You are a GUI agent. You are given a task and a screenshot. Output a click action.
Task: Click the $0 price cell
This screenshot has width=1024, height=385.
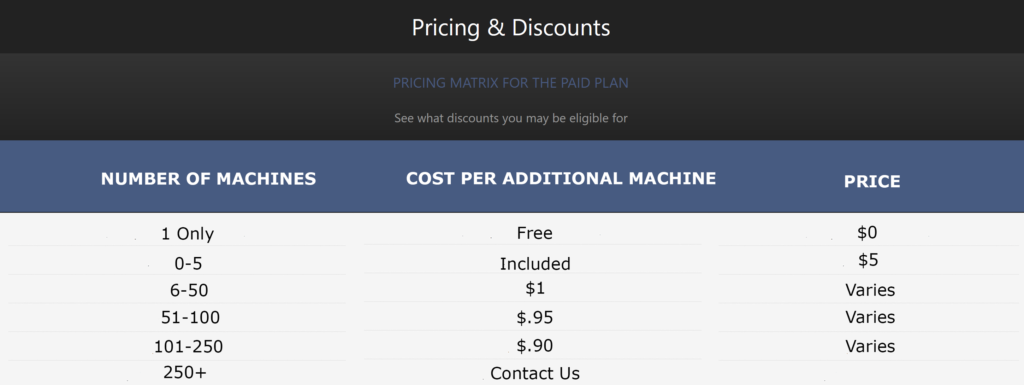867,232
